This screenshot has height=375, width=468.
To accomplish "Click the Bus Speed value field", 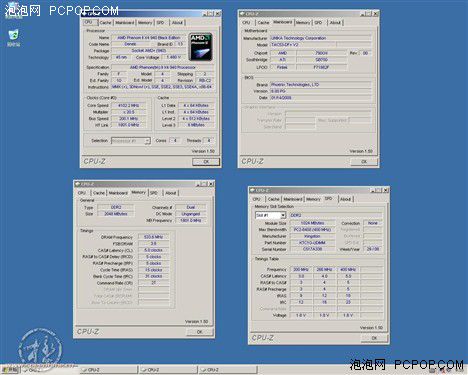I will (x=129, y=119).
